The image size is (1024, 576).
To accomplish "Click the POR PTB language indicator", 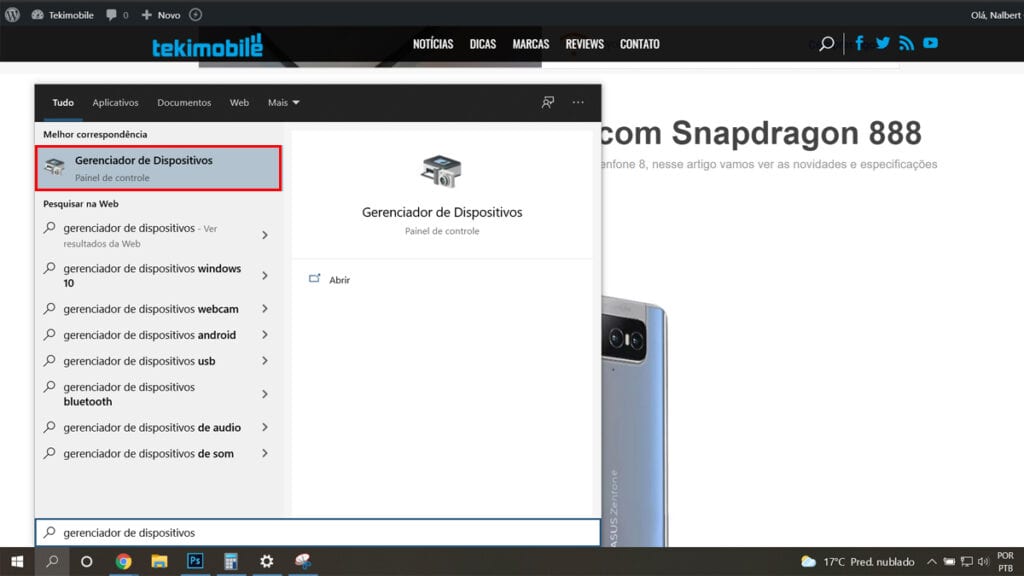I will pyautogui.click(x=1005, y=562).
